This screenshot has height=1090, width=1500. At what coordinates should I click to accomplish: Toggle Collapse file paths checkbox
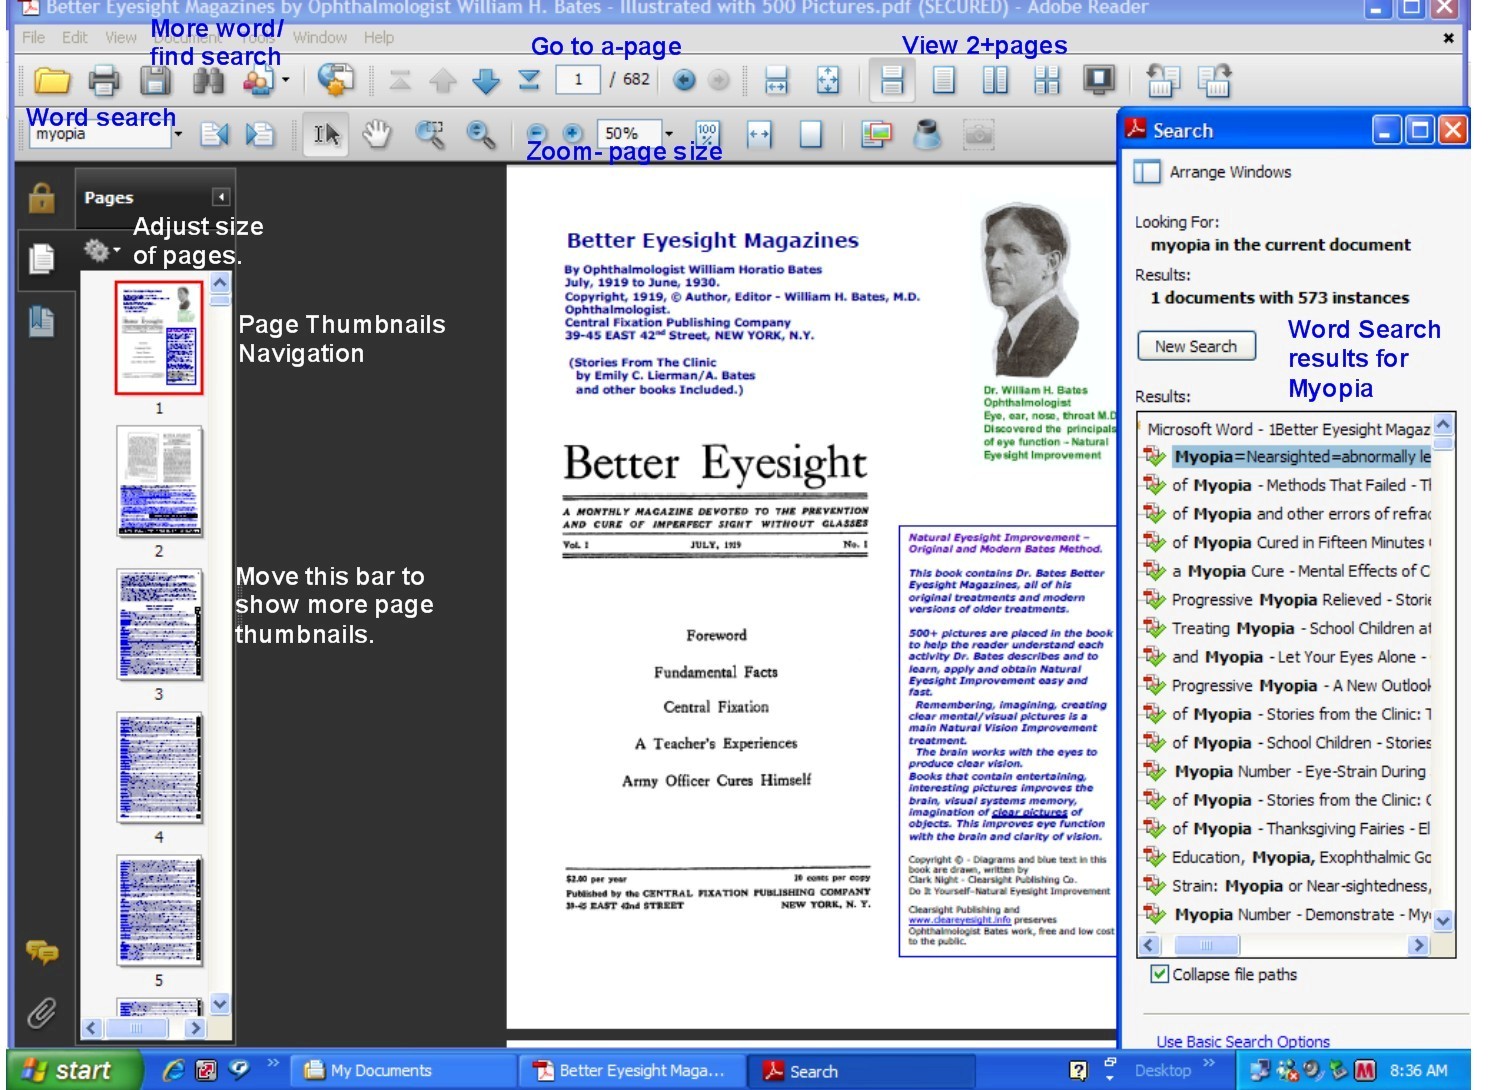tap(1159, 974)
